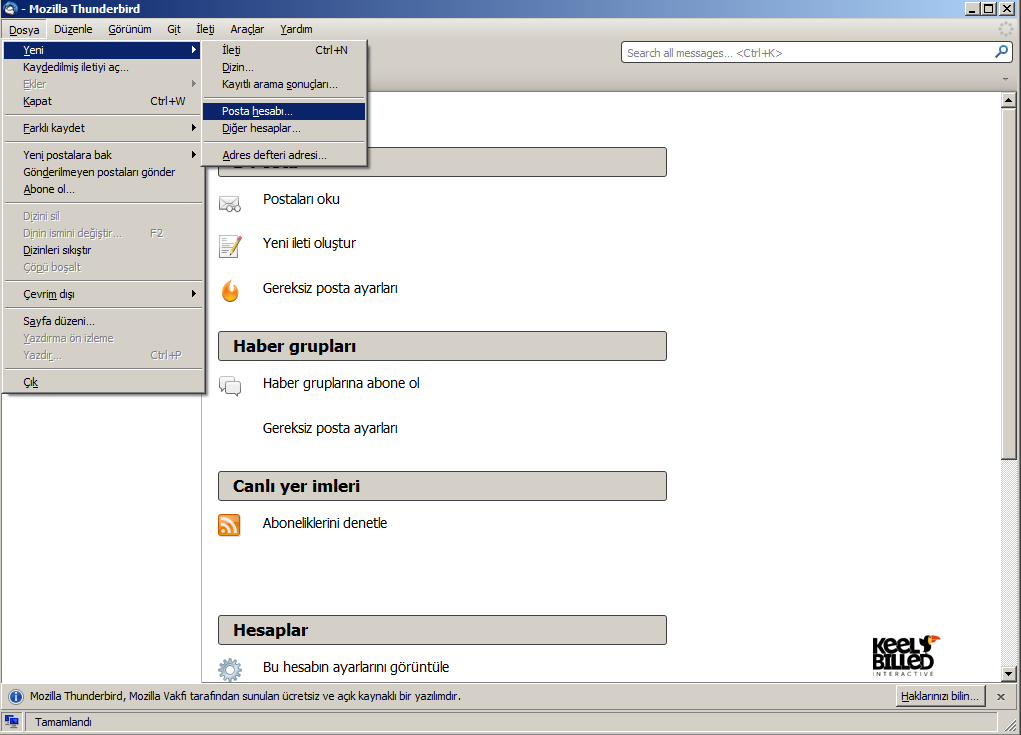This screenshot has height=735, width=1021.
Task: Select Posta hesabı... menu entry
Action: tap(284, 111)
